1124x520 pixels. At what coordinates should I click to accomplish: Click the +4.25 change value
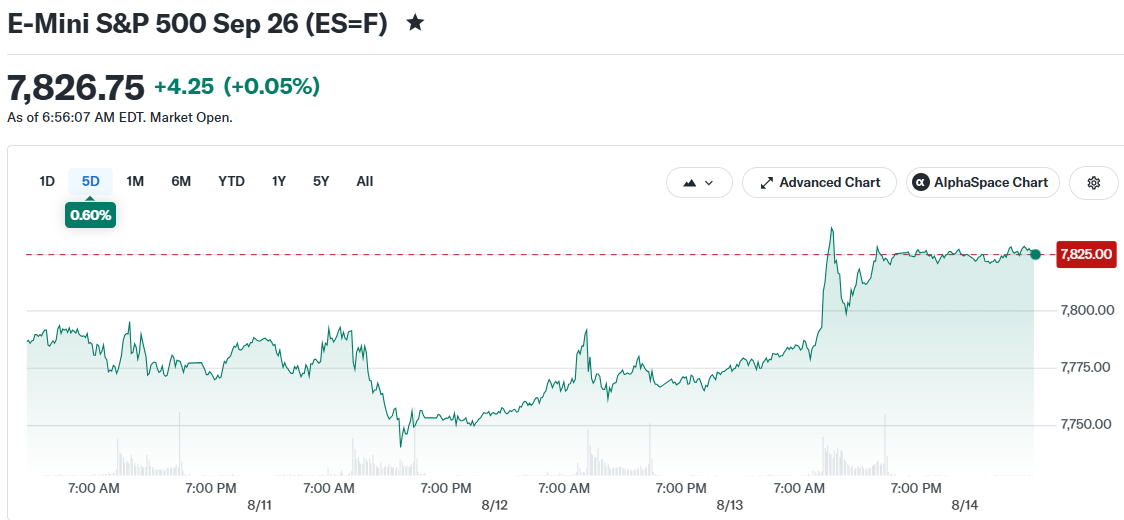click(x=184, y=87)
